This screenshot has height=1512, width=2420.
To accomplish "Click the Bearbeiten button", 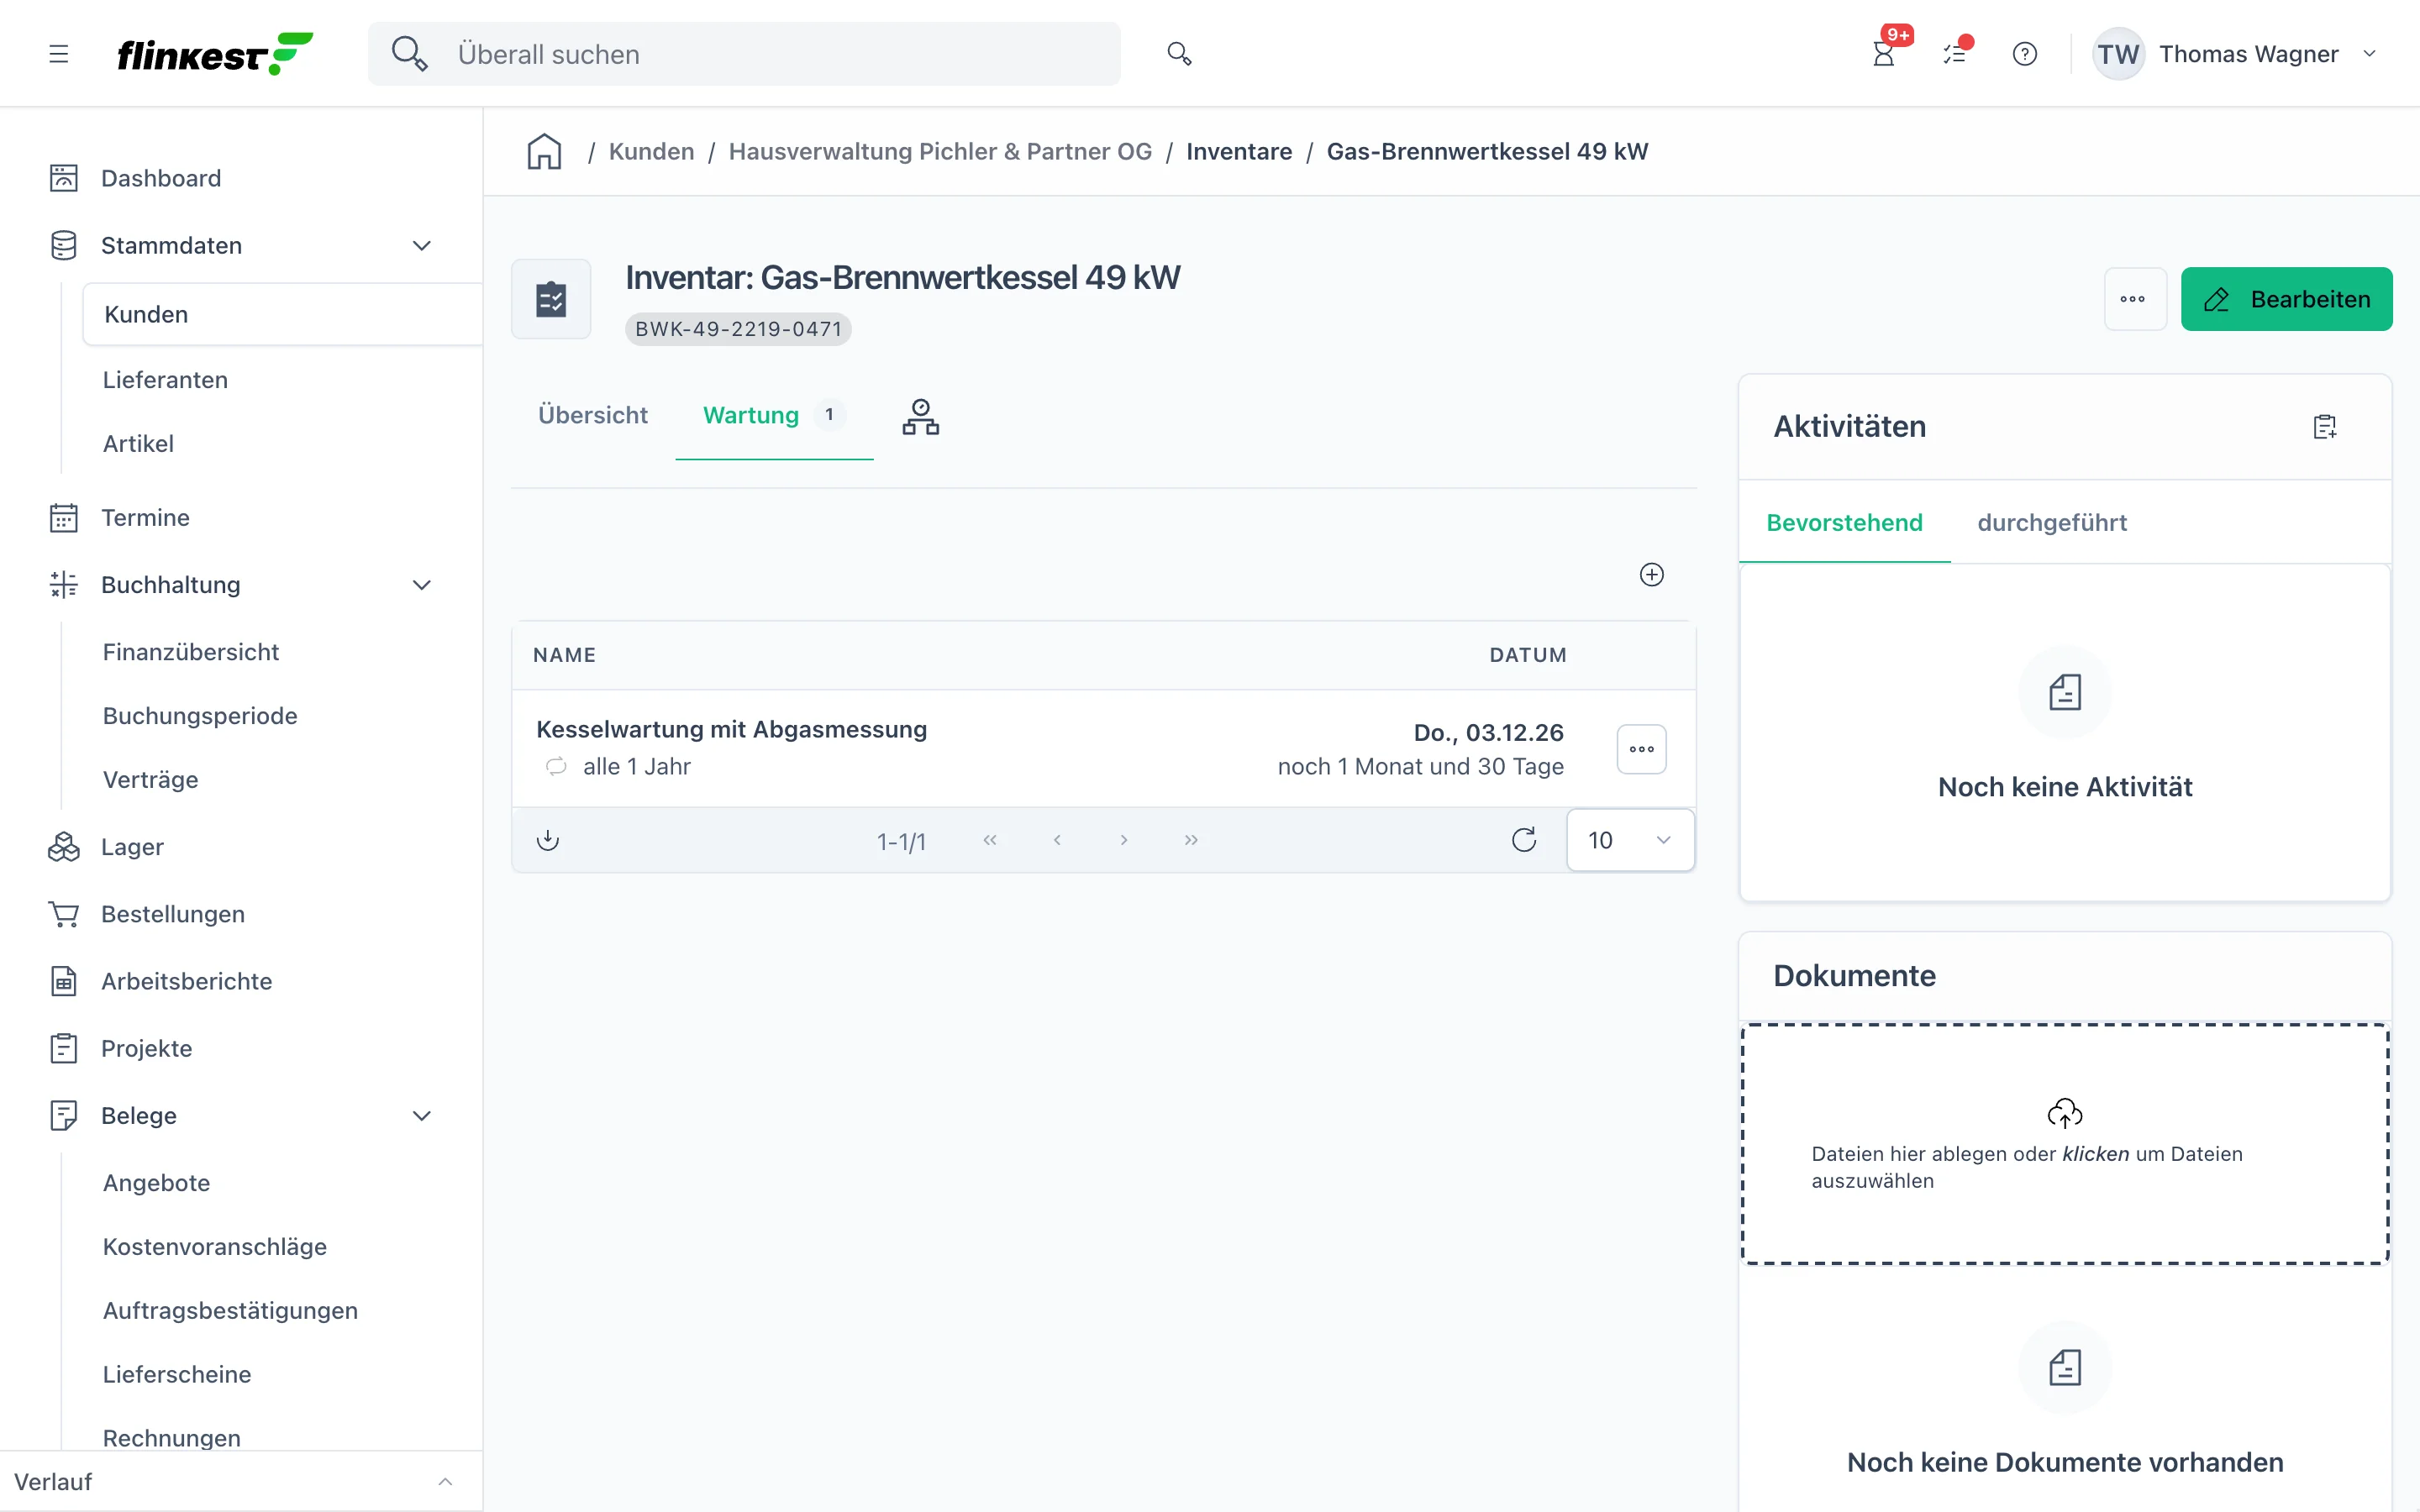I will click(2286, 299).
